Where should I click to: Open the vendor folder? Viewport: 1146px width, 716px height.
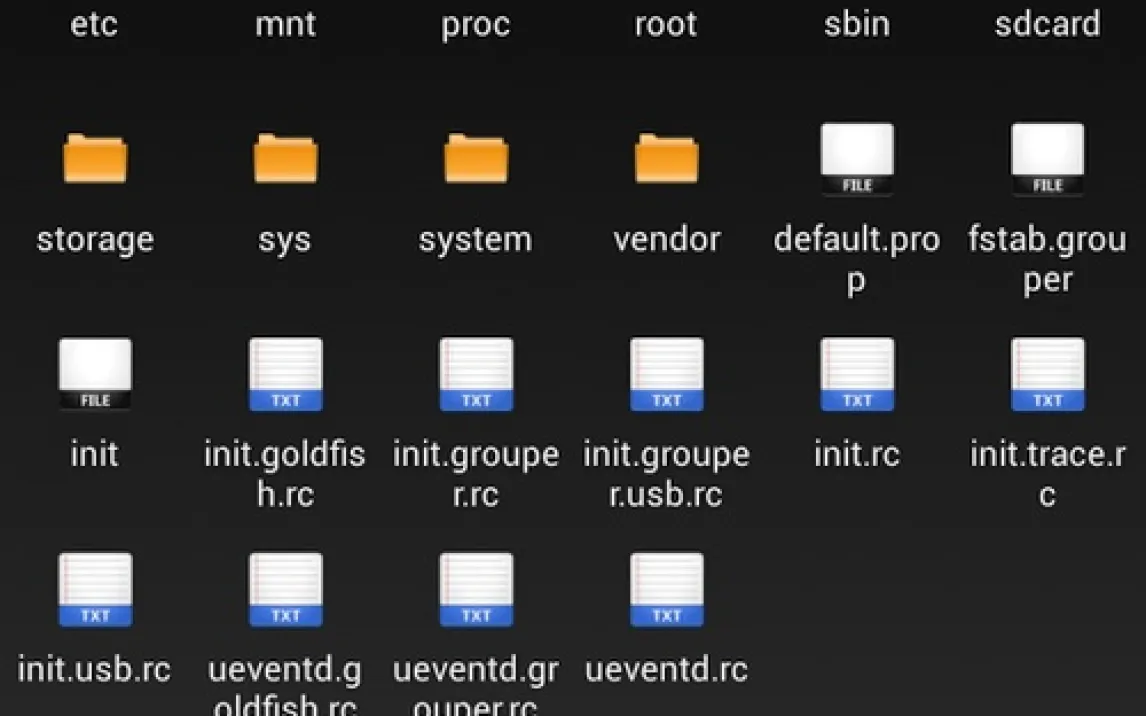(x=666, y=160)
